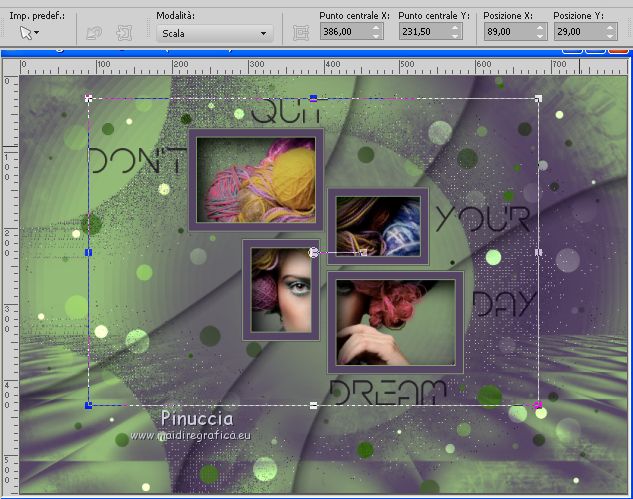Viewport: 633px width, 499px height.
Task: Click the 400 mark on horizontal ruler
Action: click(333, 64)
